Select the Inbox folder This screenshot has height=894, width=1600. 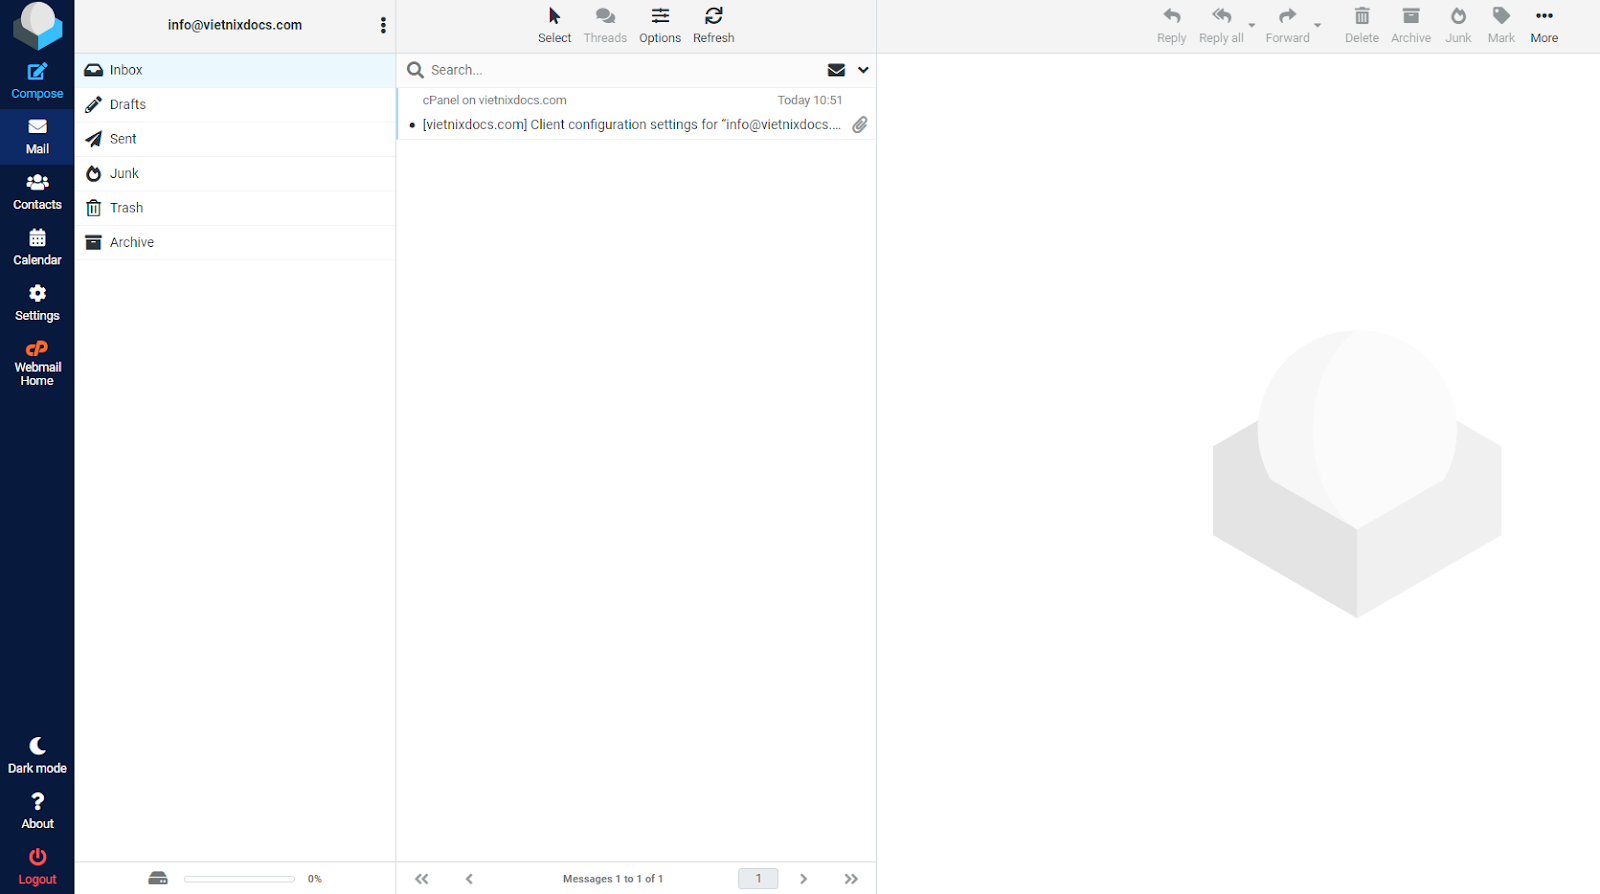coord(235,70)
